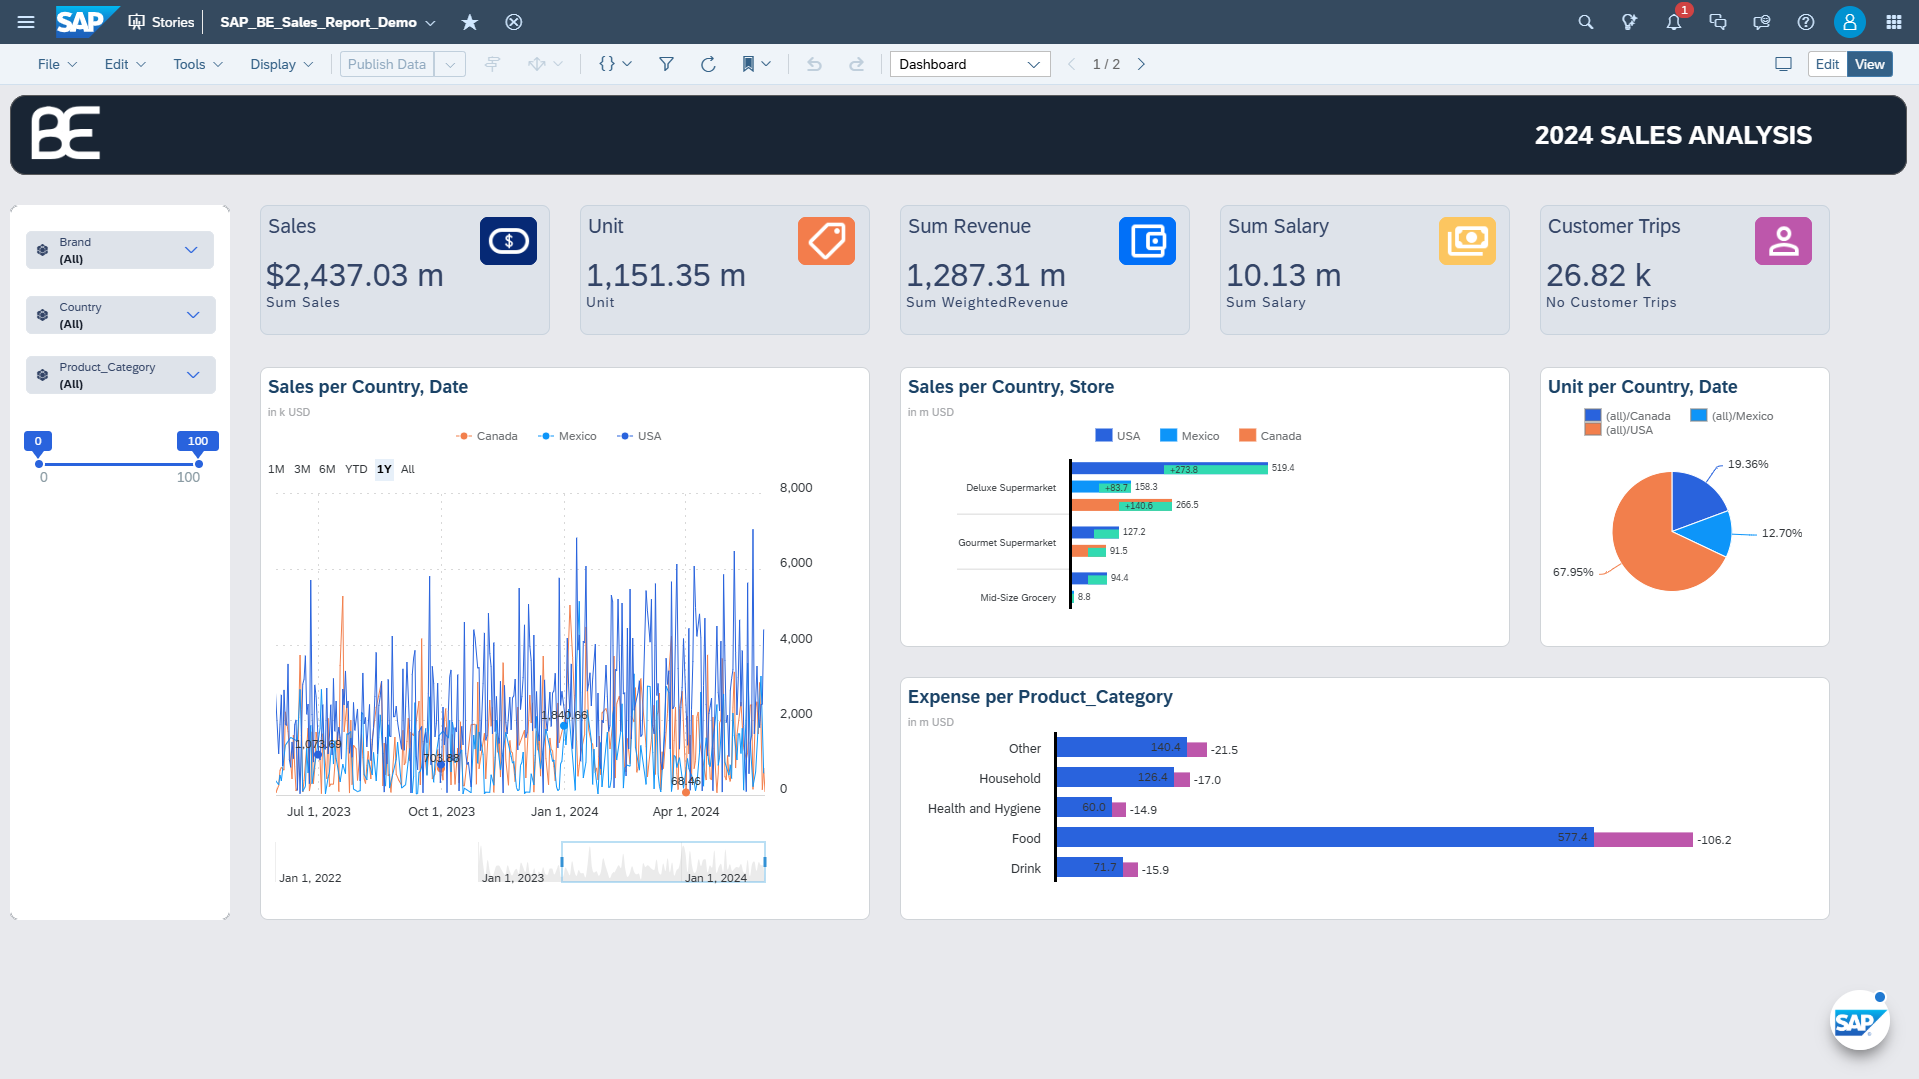Screen dimensions: 1919x1079
Task: Open notifications bell icon
Action: pos(1673,22)
